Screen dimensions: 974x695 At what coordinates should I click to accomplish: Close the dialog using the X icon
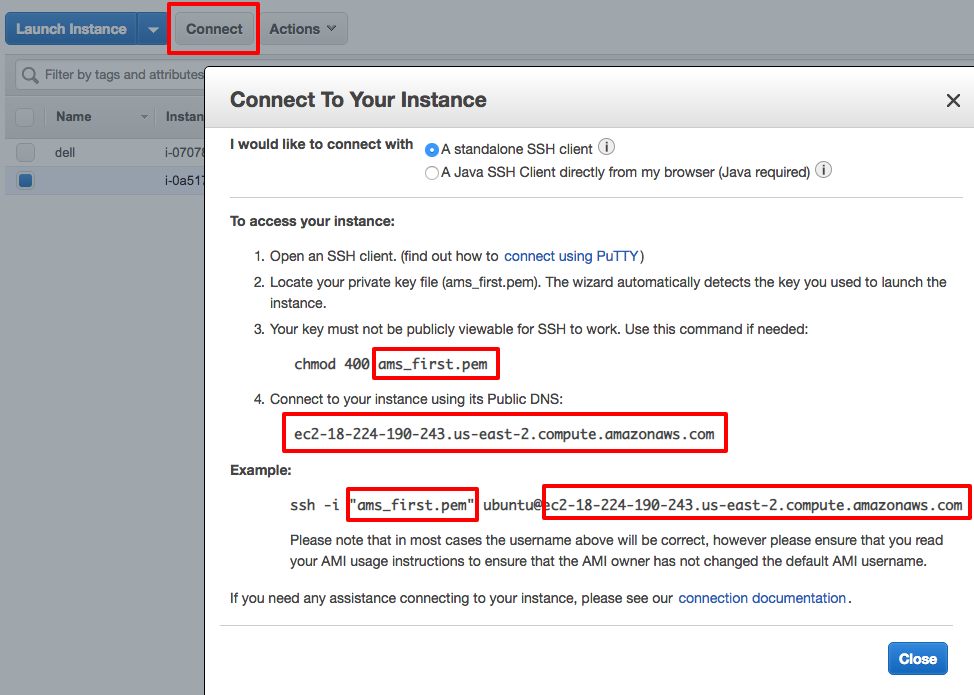point(953,101)
